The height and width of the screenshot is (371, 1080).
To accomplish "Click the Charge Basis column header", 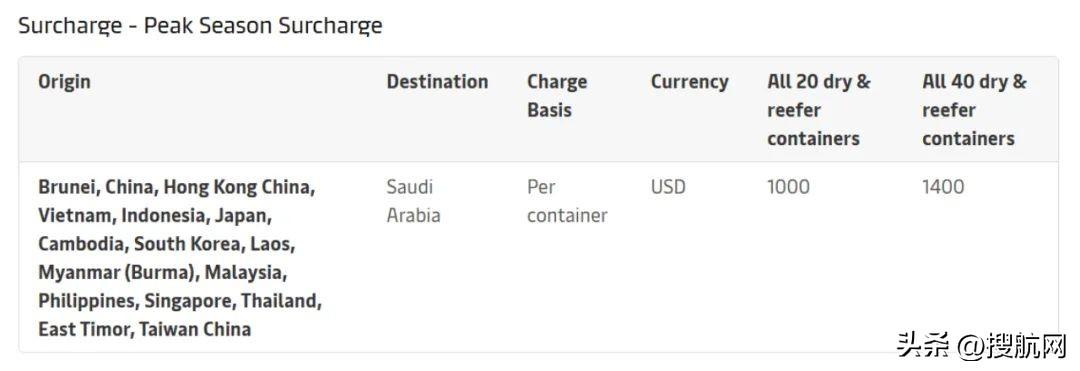I will tap(557, 96).
